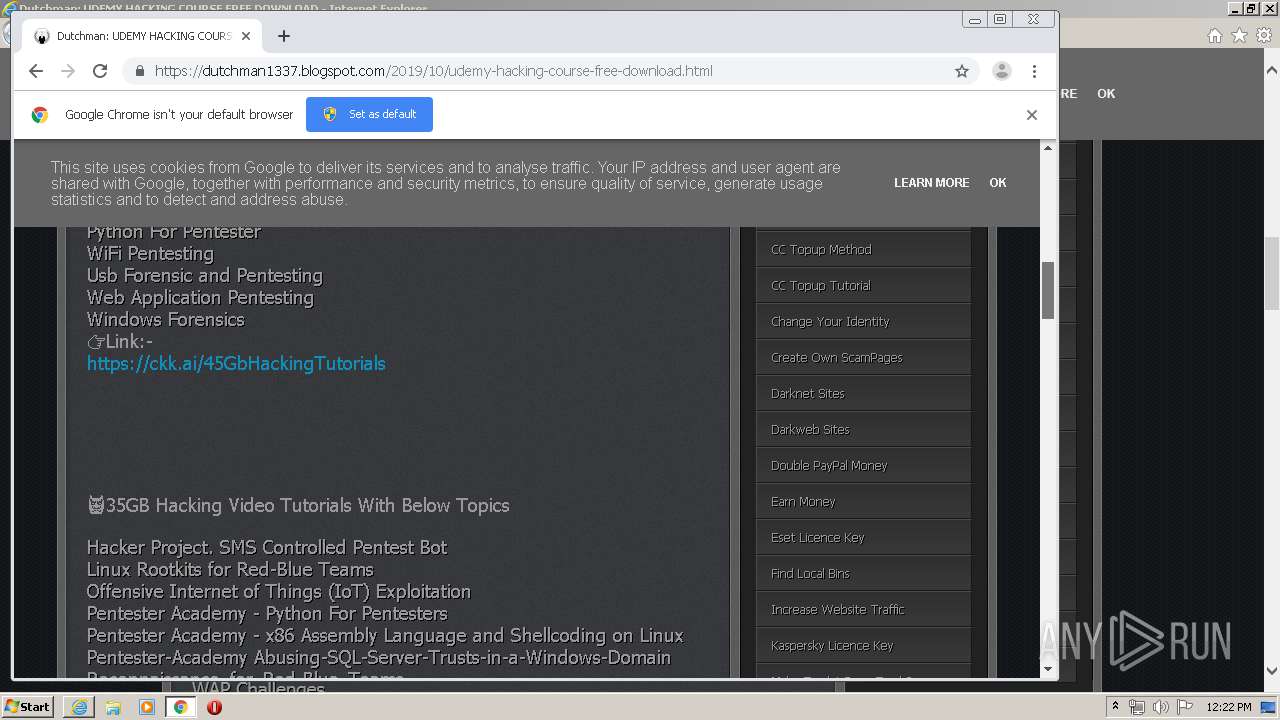This screenshot has width=1280, height=720.
Task: Click 'Pentester Academy - Python For Pentesters' text
Action: click(267, 613)
